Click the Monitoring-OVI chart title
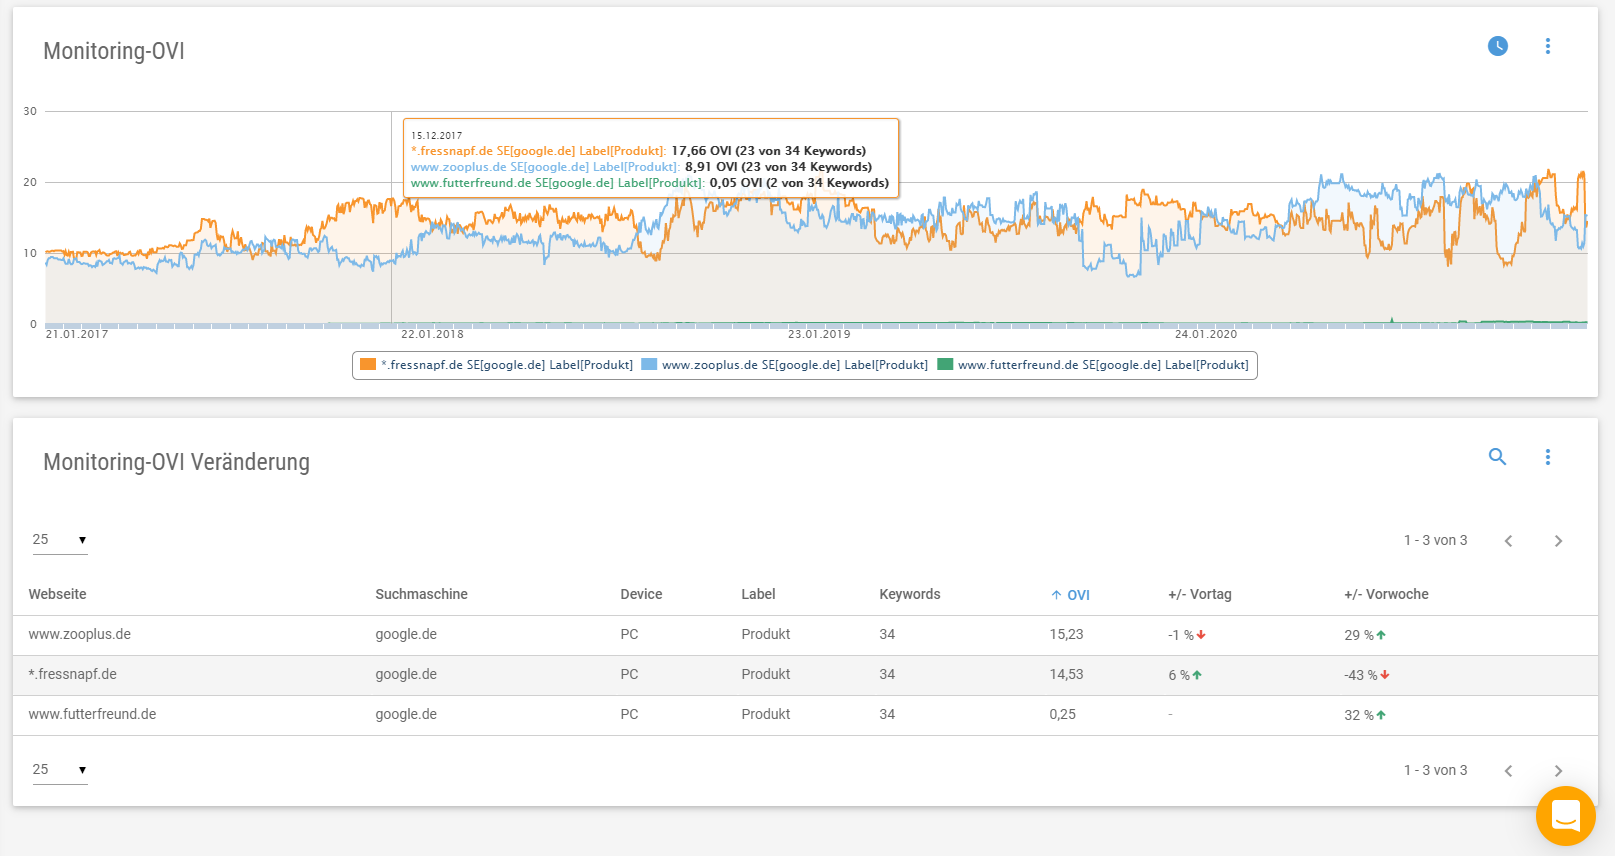The image size is (1615, 856). tap(114, 51)
